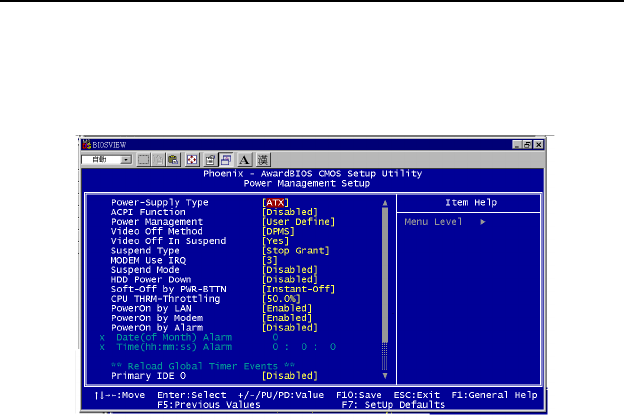This screenshot has height=420, width=624.
Task: Click the Item Help panel heading
Action: pyautogui.click(x=471, y=202)
